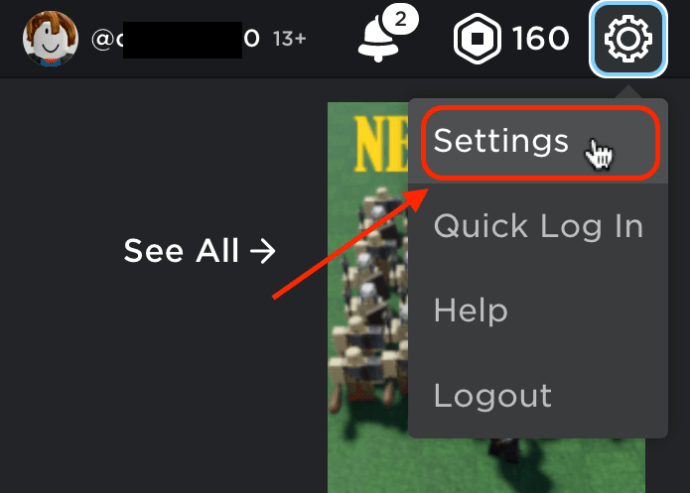This screenshot has width=690, height=493.
Task: Select Settings in the dropdown menu
Action: (540, 142)
